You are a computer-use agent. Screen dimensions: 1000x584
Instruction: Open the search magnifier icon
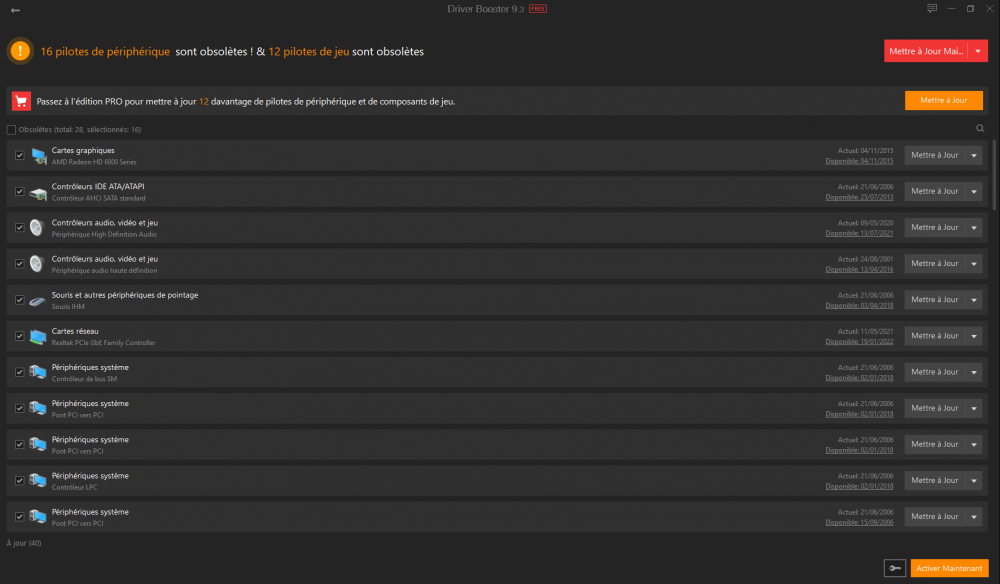[x=980, y=129]
